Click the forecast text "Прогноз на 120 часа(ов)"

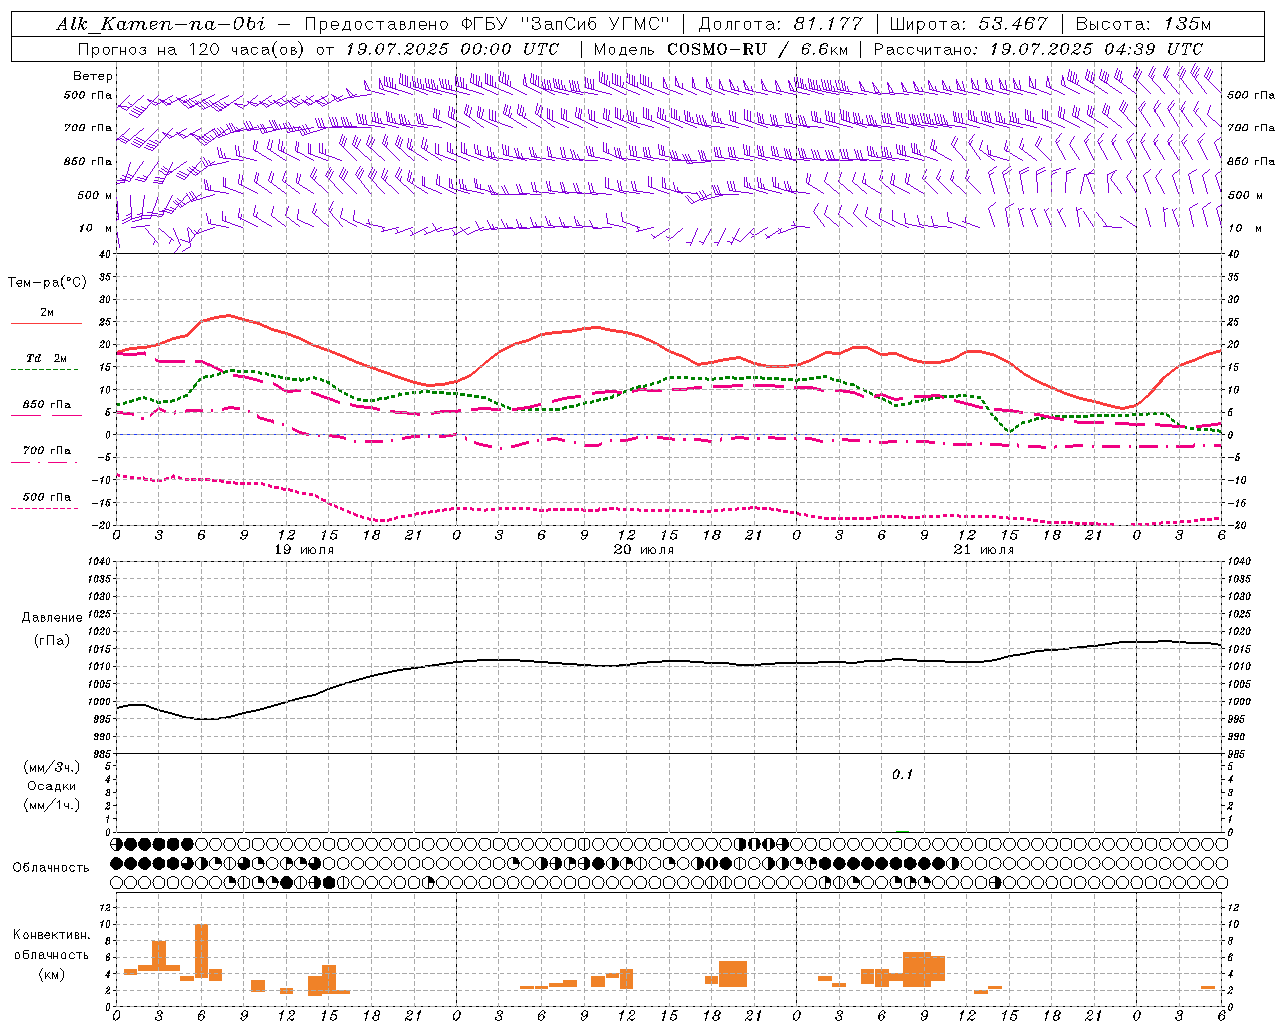coord(192,49)
